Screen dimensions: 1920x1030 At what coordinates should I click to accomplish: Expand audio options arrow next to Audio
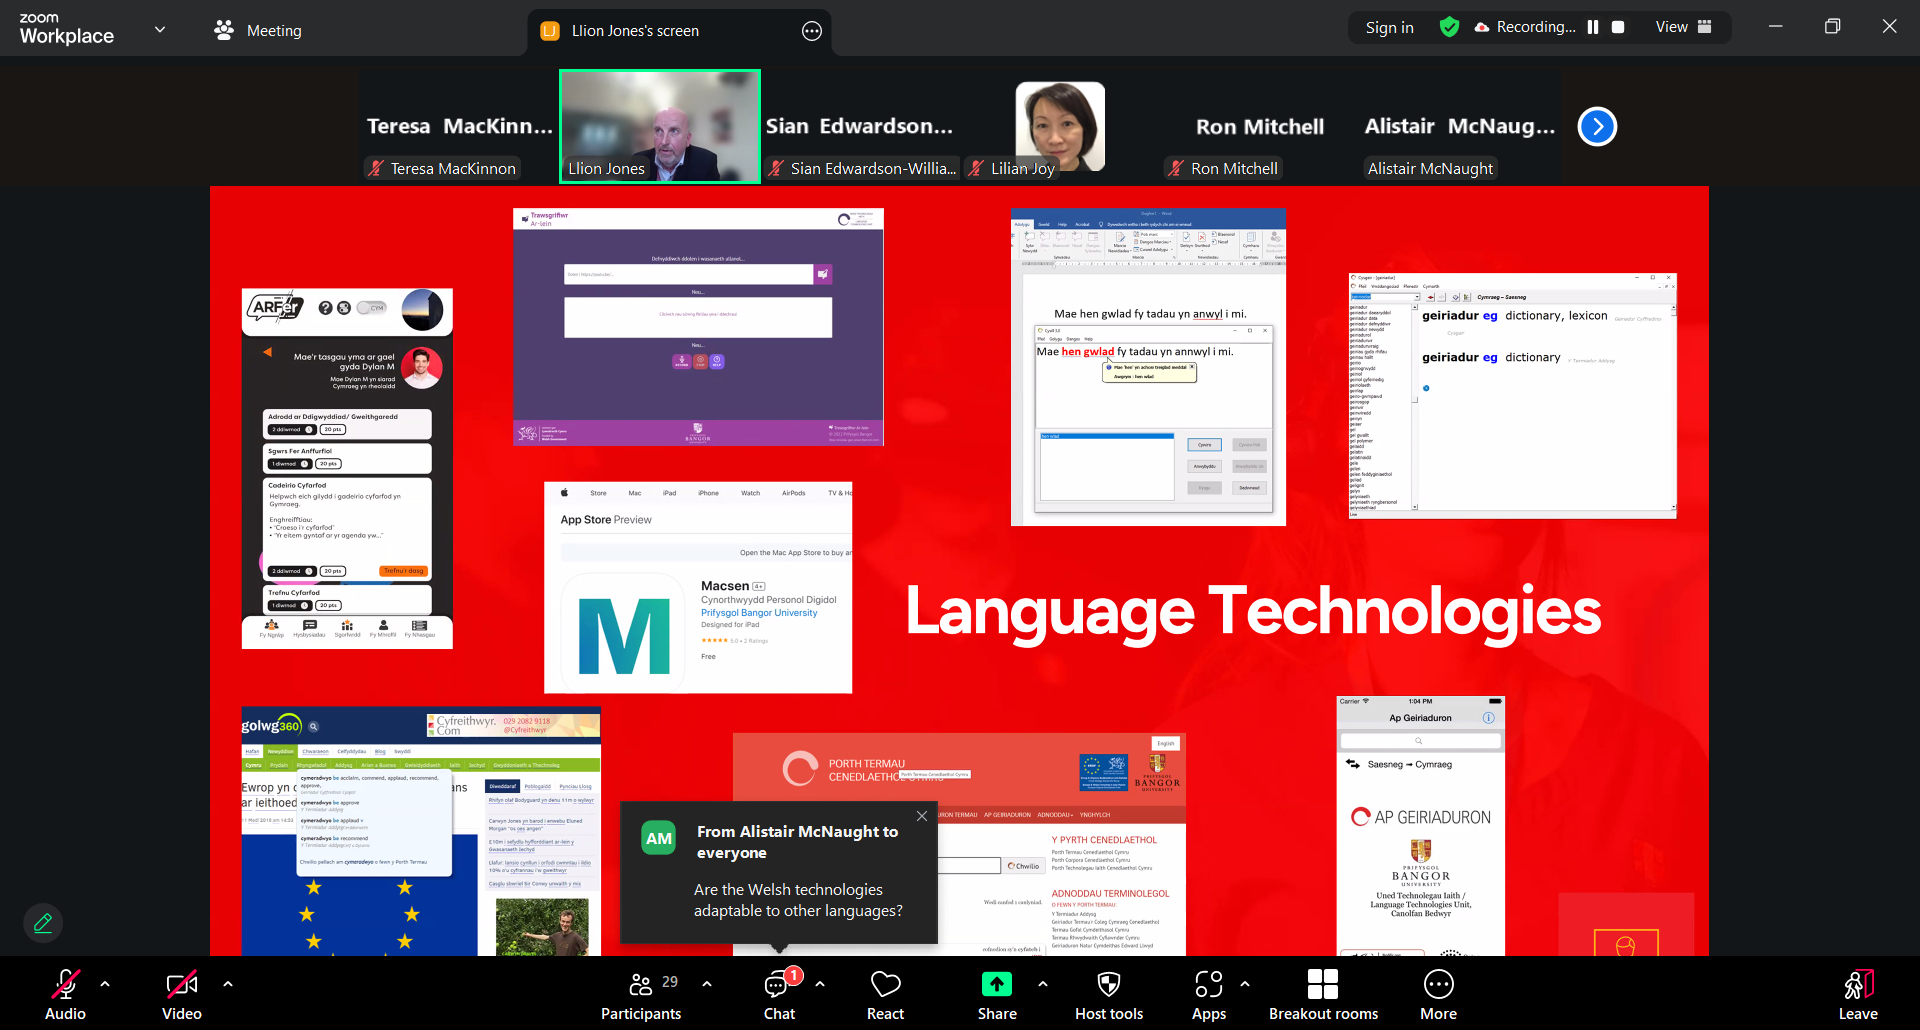pyautogui.click(x=105, y=984)
